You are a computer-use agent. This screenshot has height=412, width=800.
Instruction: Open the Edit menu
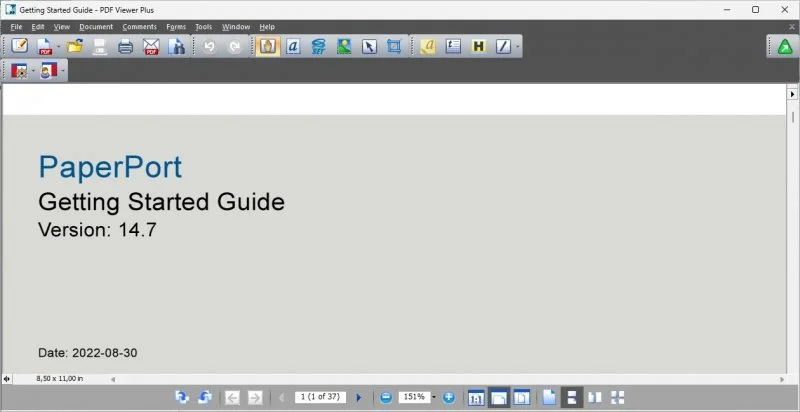click(x=38, y=27)
